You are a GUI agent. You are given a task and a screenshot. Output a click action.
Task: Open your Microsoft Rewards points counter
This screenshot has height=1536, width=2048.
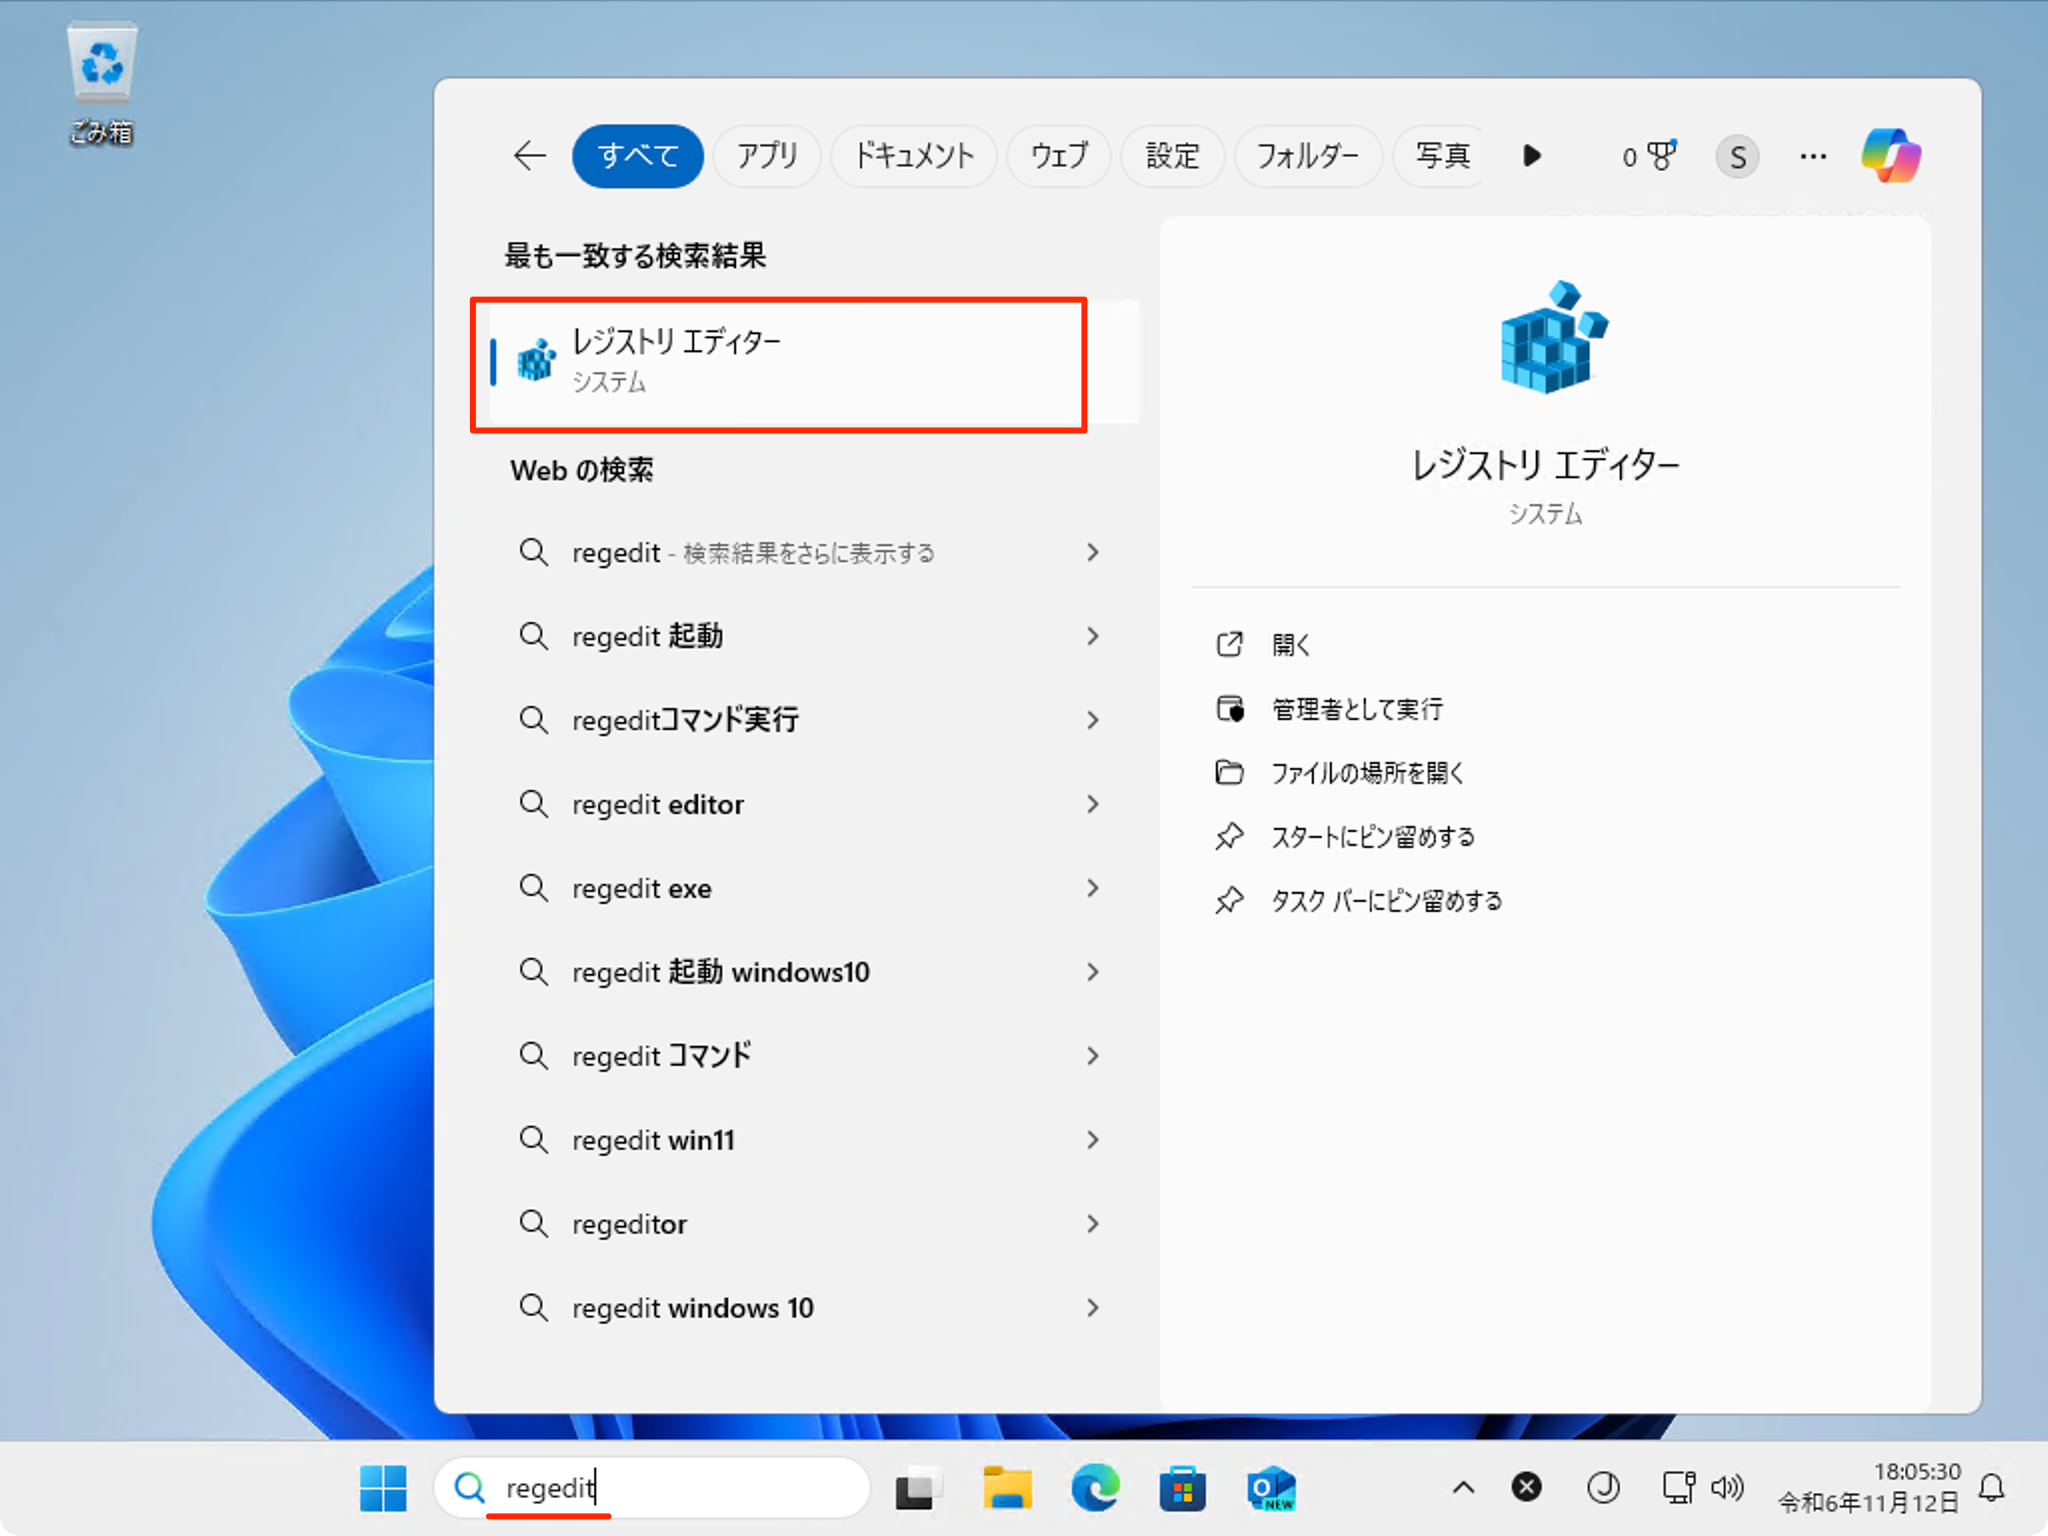click(x=1646, y=156)
